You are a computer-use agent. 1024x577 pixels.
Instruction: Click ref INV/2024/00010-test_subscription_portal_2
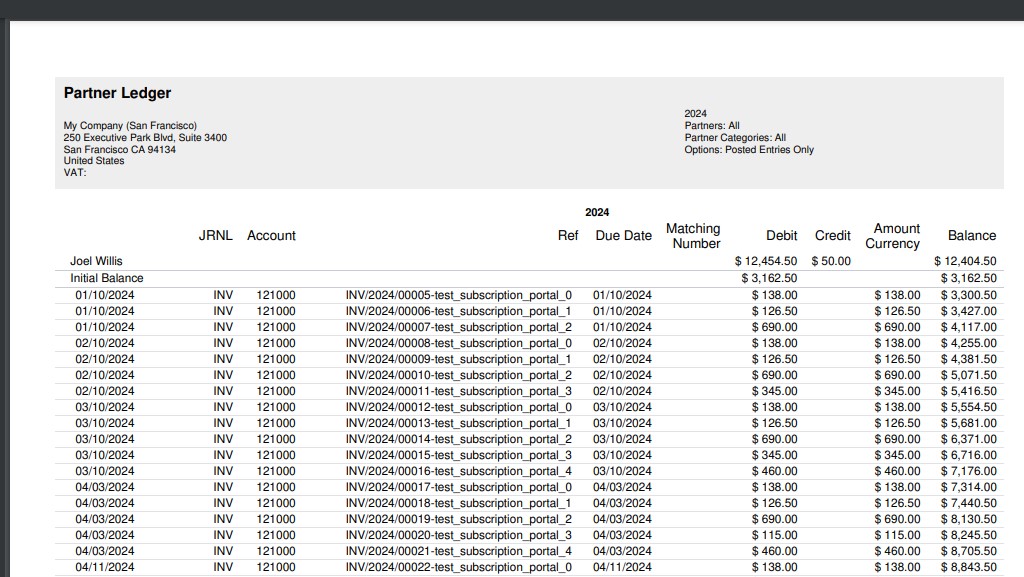click(458, 375)
